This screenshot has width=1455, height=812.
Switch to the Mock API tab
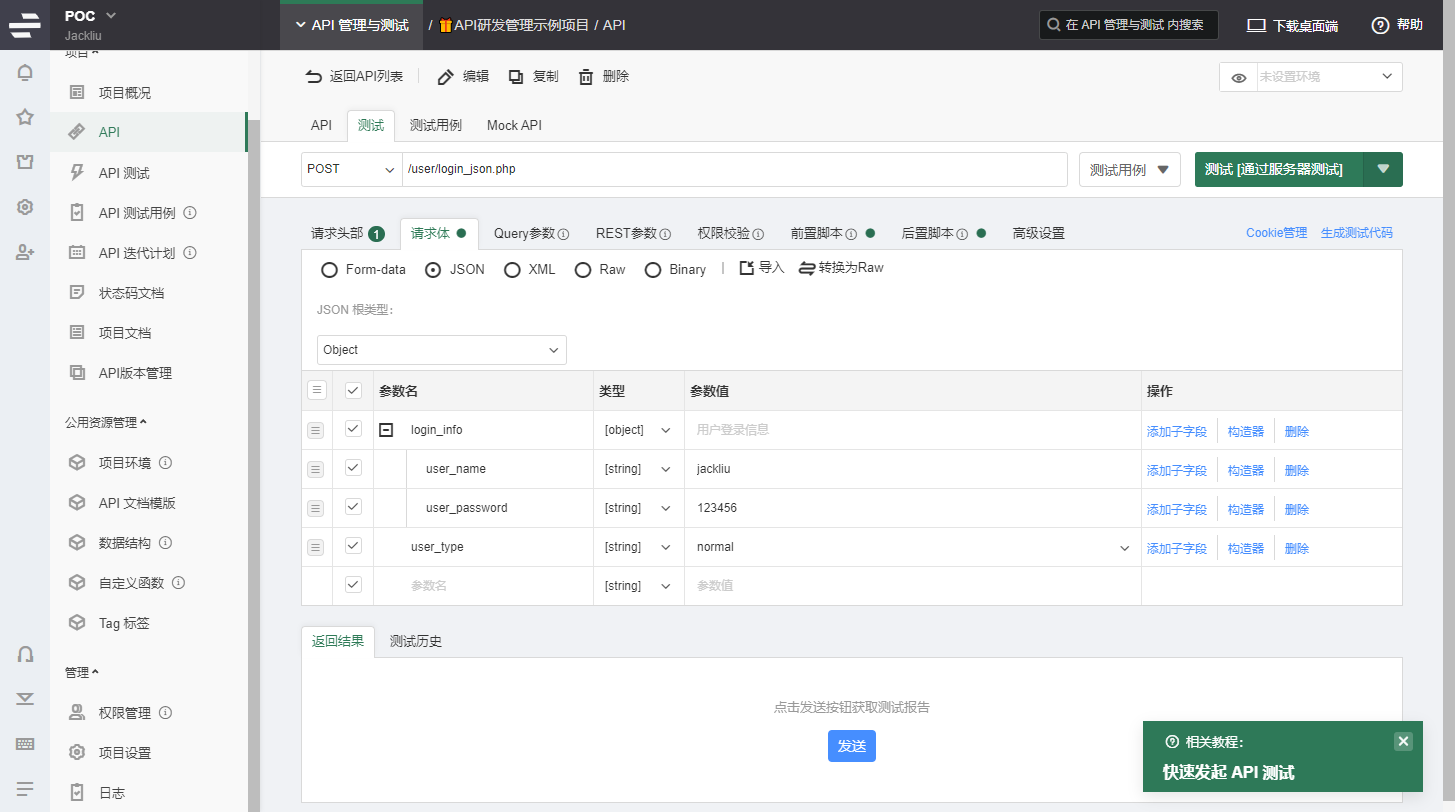(x=514, y=125)
